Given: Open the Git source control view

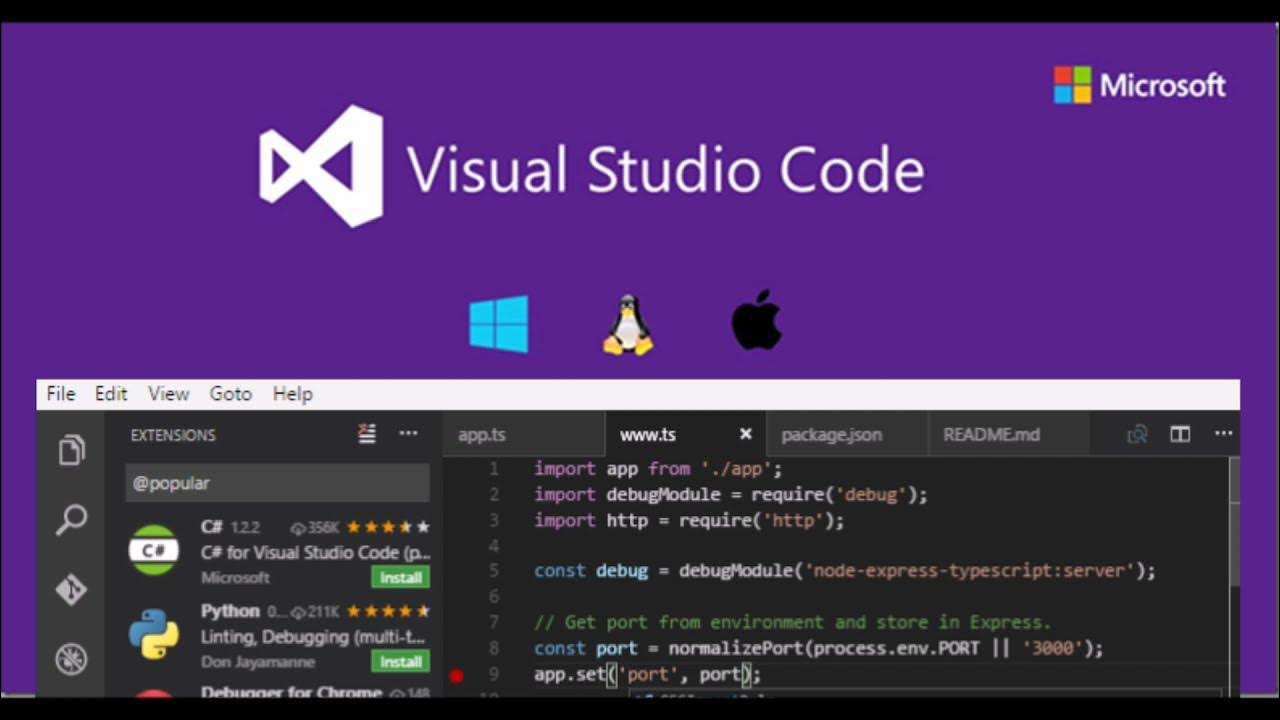Looking at the screenshot, I should 71,590.
